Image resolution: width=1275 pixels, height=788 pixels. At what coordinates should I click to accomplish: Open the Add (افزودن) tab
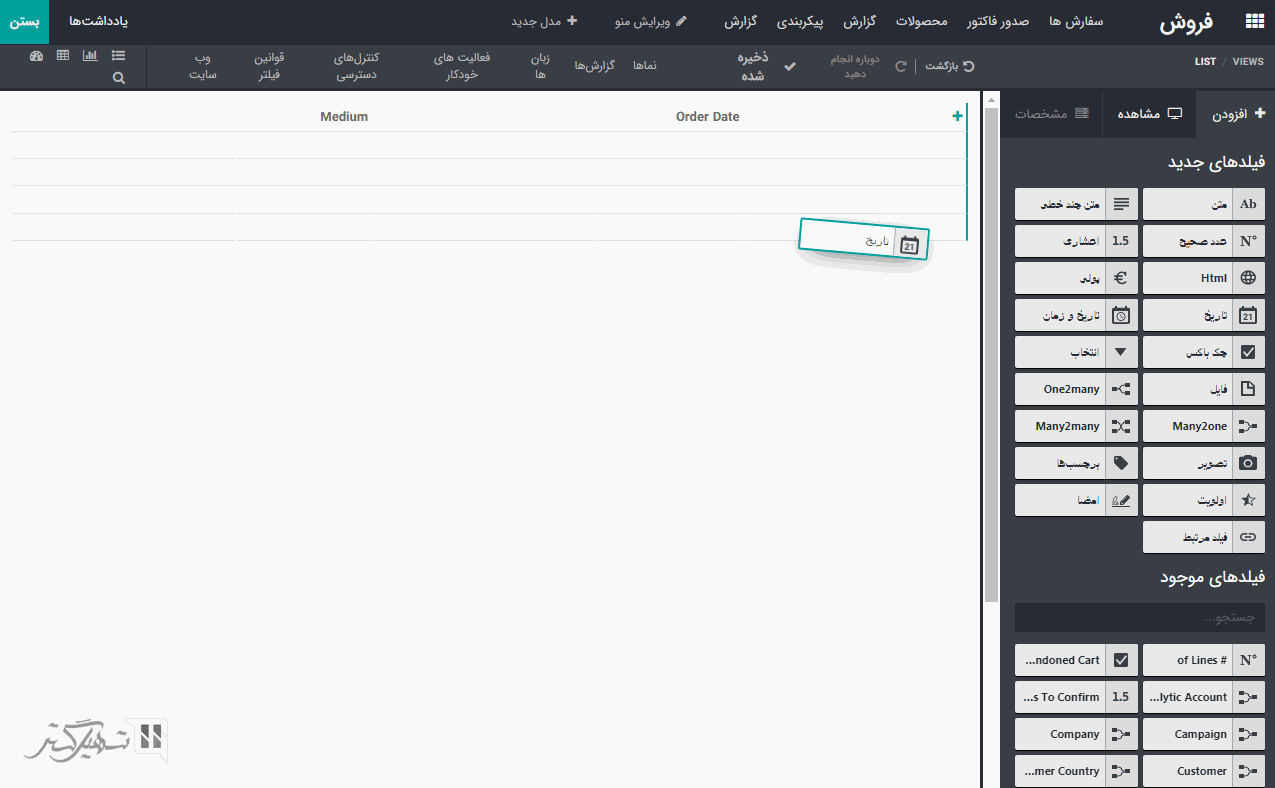1238,114
